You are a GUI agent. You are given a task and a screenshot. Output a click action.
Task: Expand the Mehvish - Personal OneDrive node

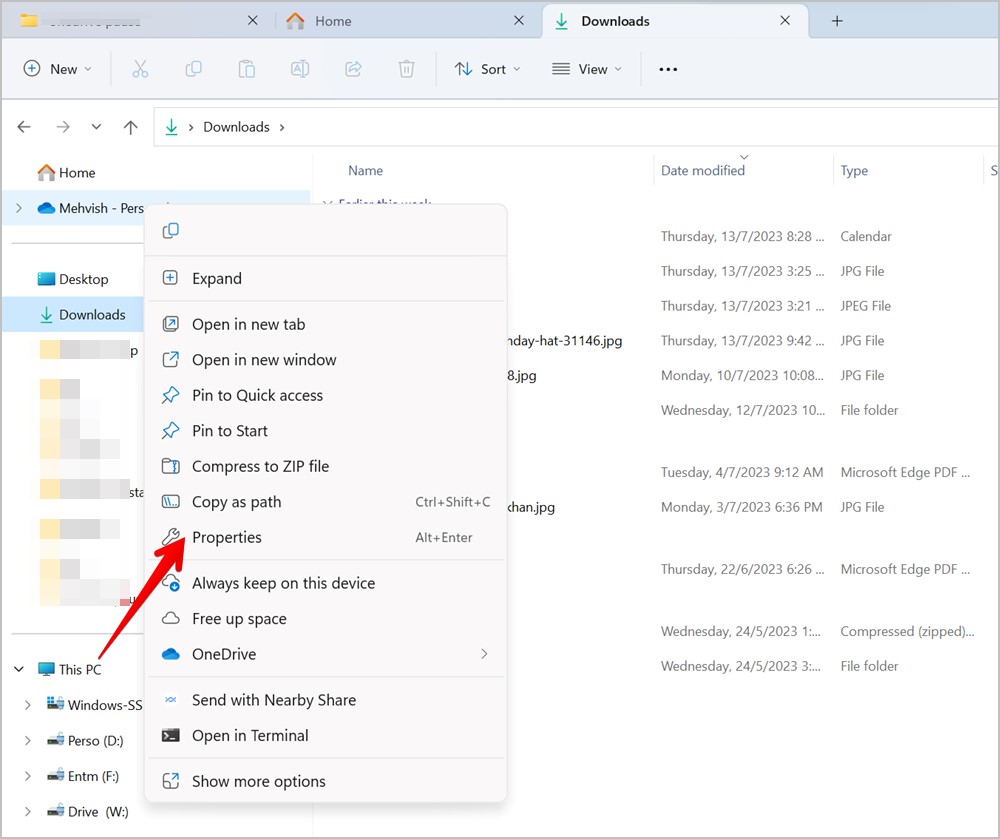(x=19, y=208)
